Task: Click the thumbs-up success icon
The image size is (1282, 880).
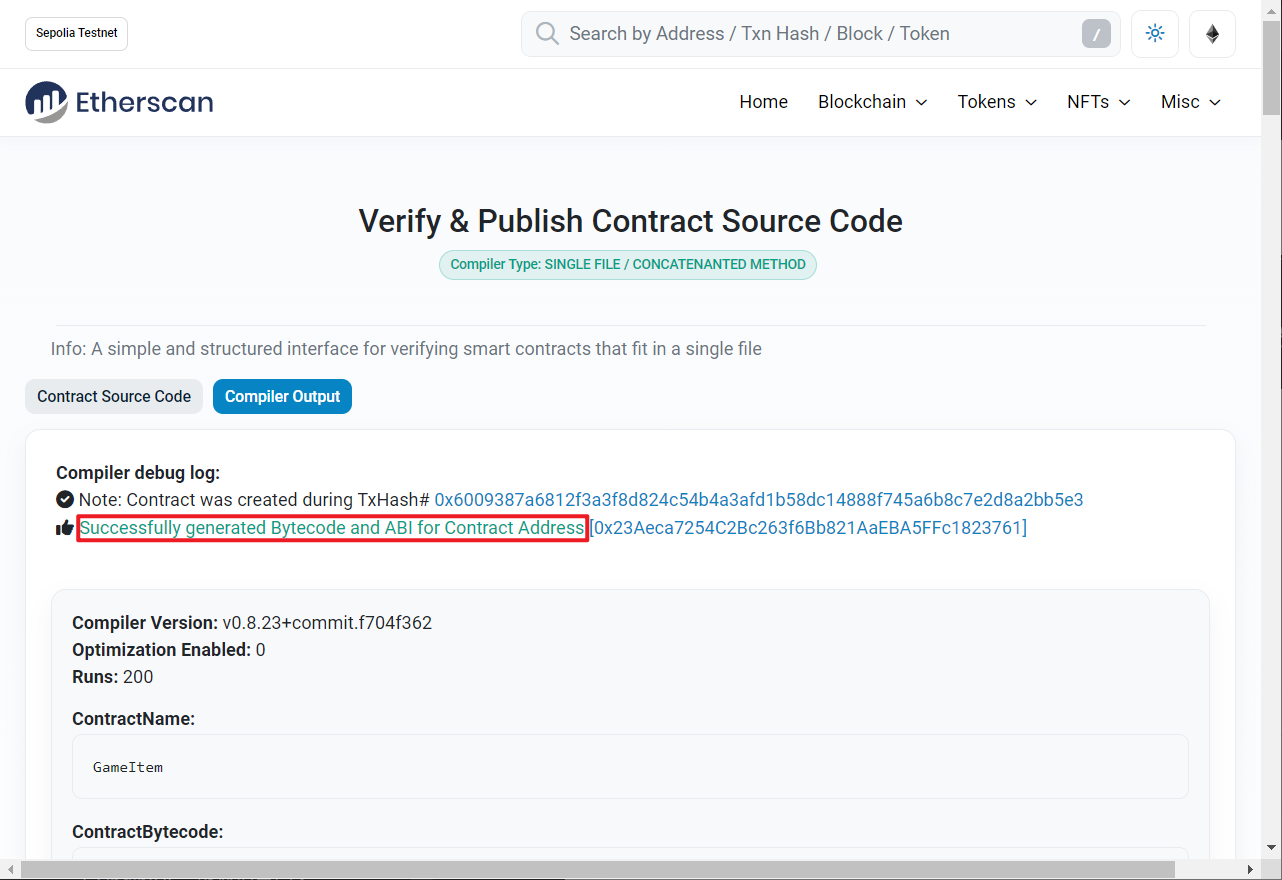Action: 65,528
